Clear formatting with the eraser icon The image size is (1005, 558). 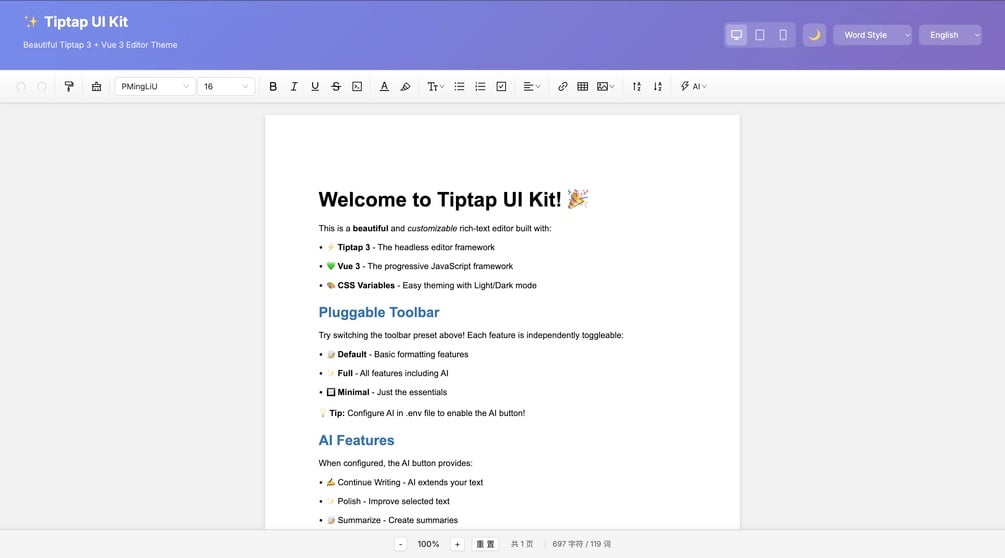pyautogui.click(x=96, y=86)
